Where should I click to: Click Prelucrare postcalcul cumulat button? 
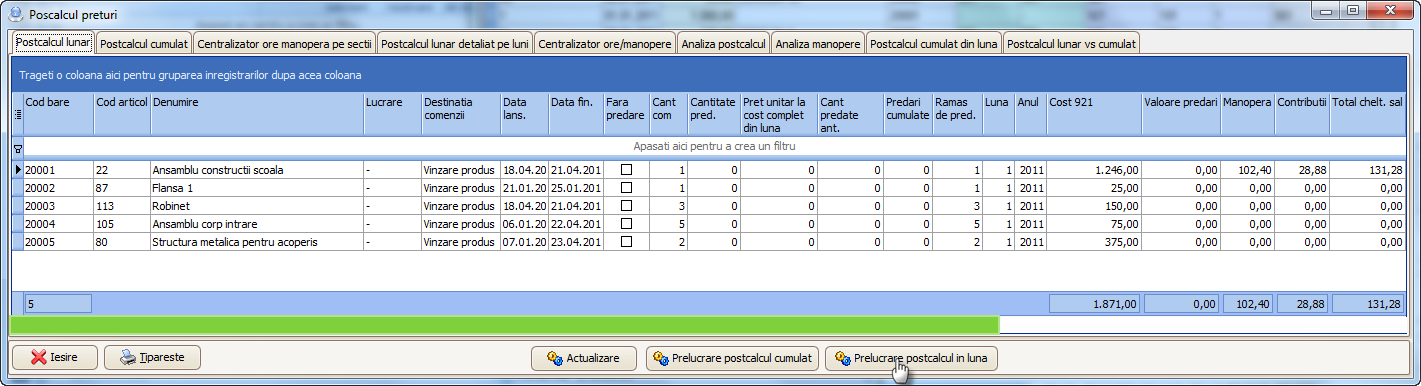point(733,358)
